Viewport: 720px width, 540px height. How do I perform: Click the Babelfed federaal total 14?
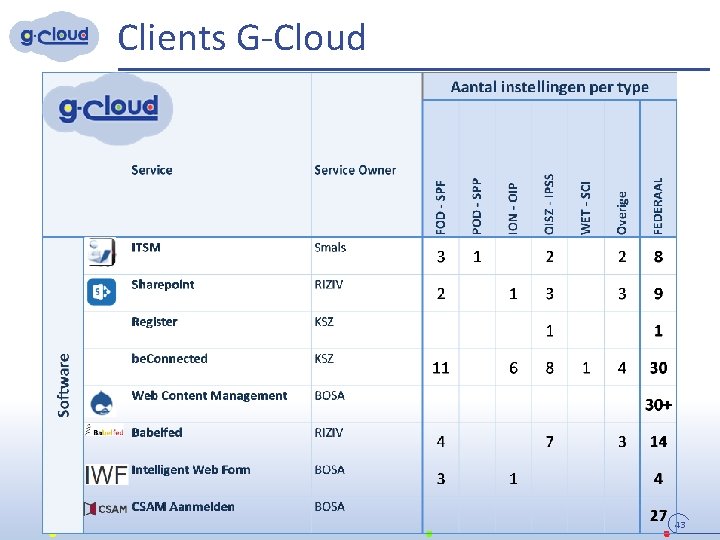tap(658, 442)
